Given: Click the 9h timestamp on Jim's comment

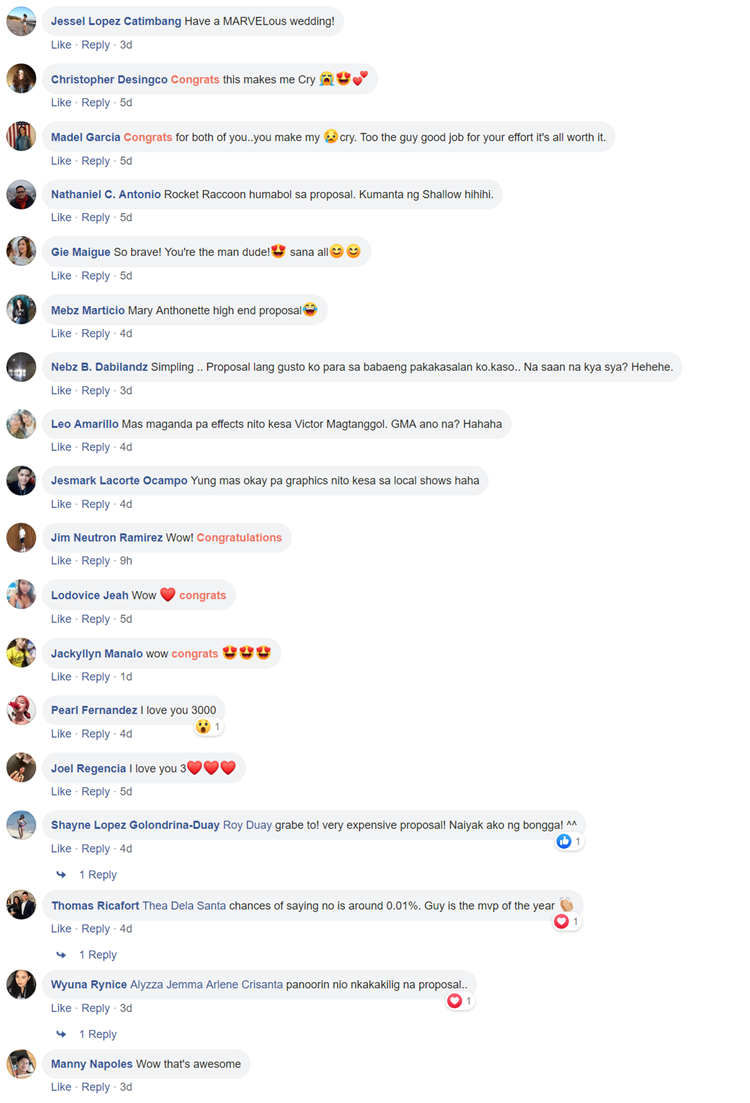Looking at the screenshot, I should pos(126,561).
